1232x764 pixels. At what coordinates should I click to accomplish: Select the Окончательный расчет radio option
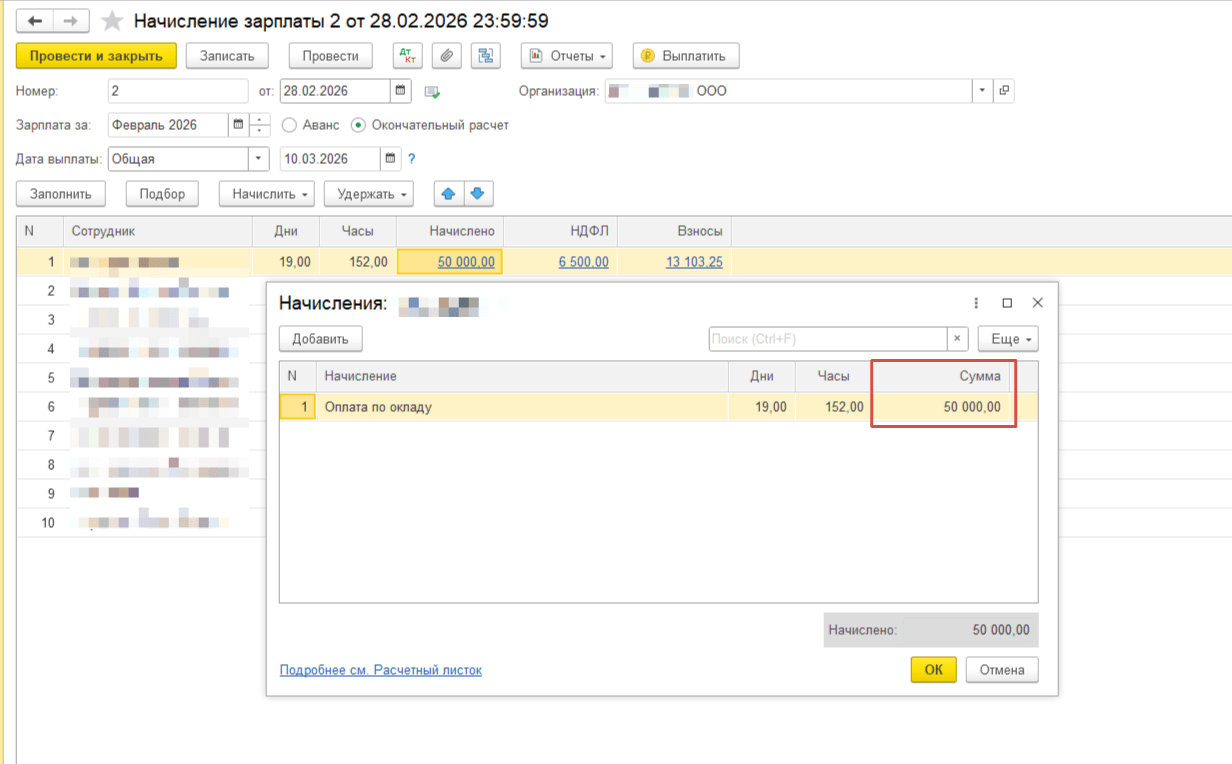click(430, 125)
